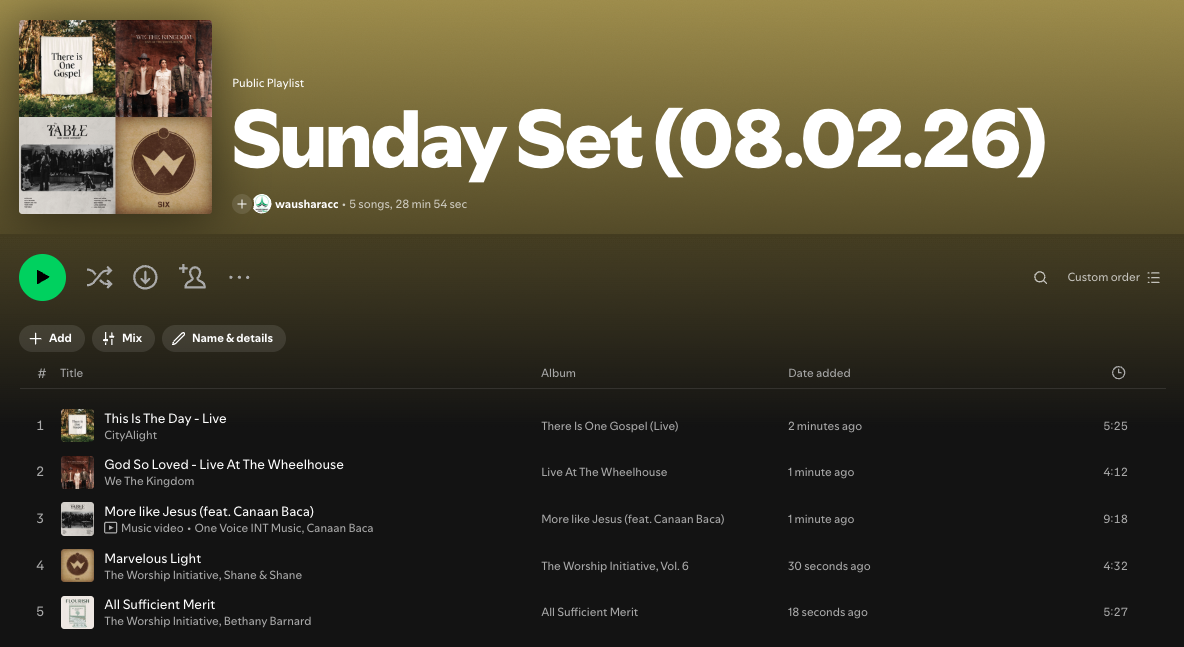Click the Mix button
Image resolution: width=1184 pixels, height=647 pixels.
click(x=123, y=338)
